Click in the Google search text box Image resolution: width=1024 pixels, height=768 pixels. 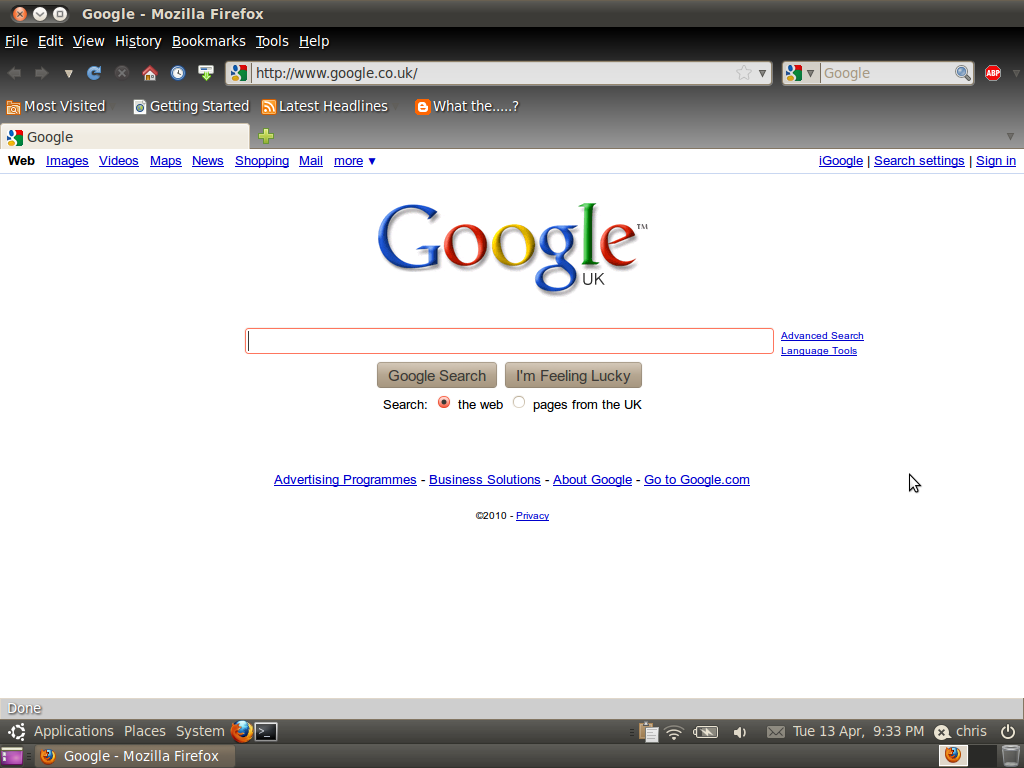pyautogui.click(x=509, y=341)
